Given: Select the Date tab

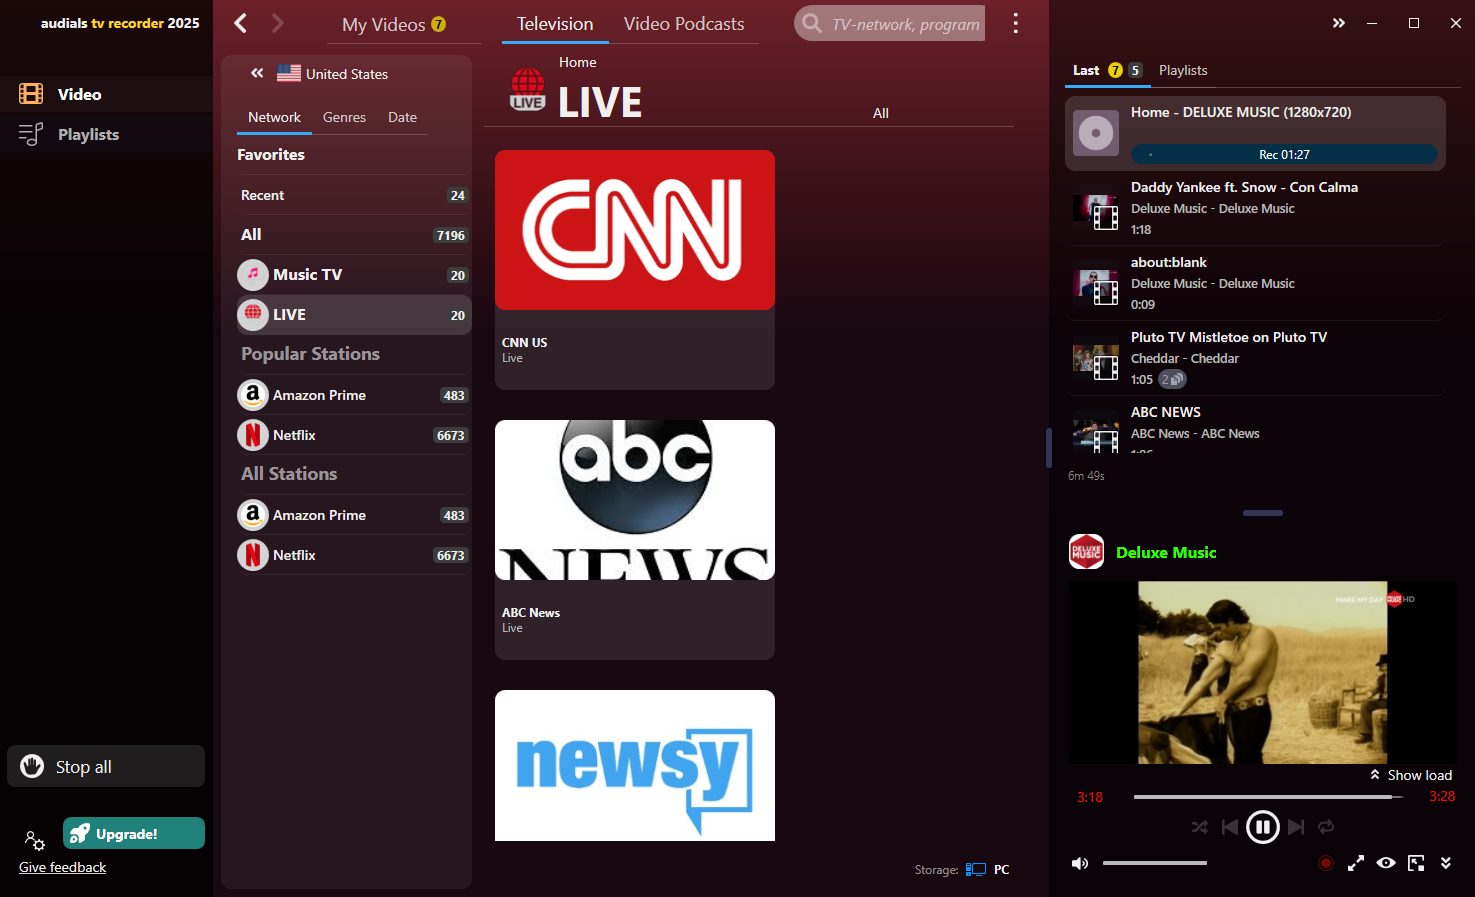Looking at the screenshot, I should pos(402,117).
